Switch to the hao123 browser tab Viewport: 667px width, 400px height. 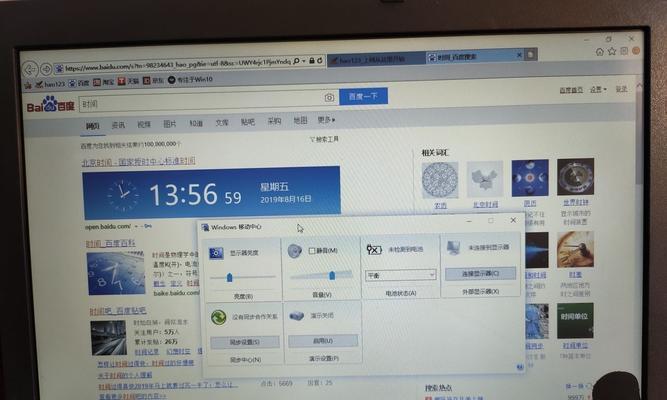click(376, 60)
